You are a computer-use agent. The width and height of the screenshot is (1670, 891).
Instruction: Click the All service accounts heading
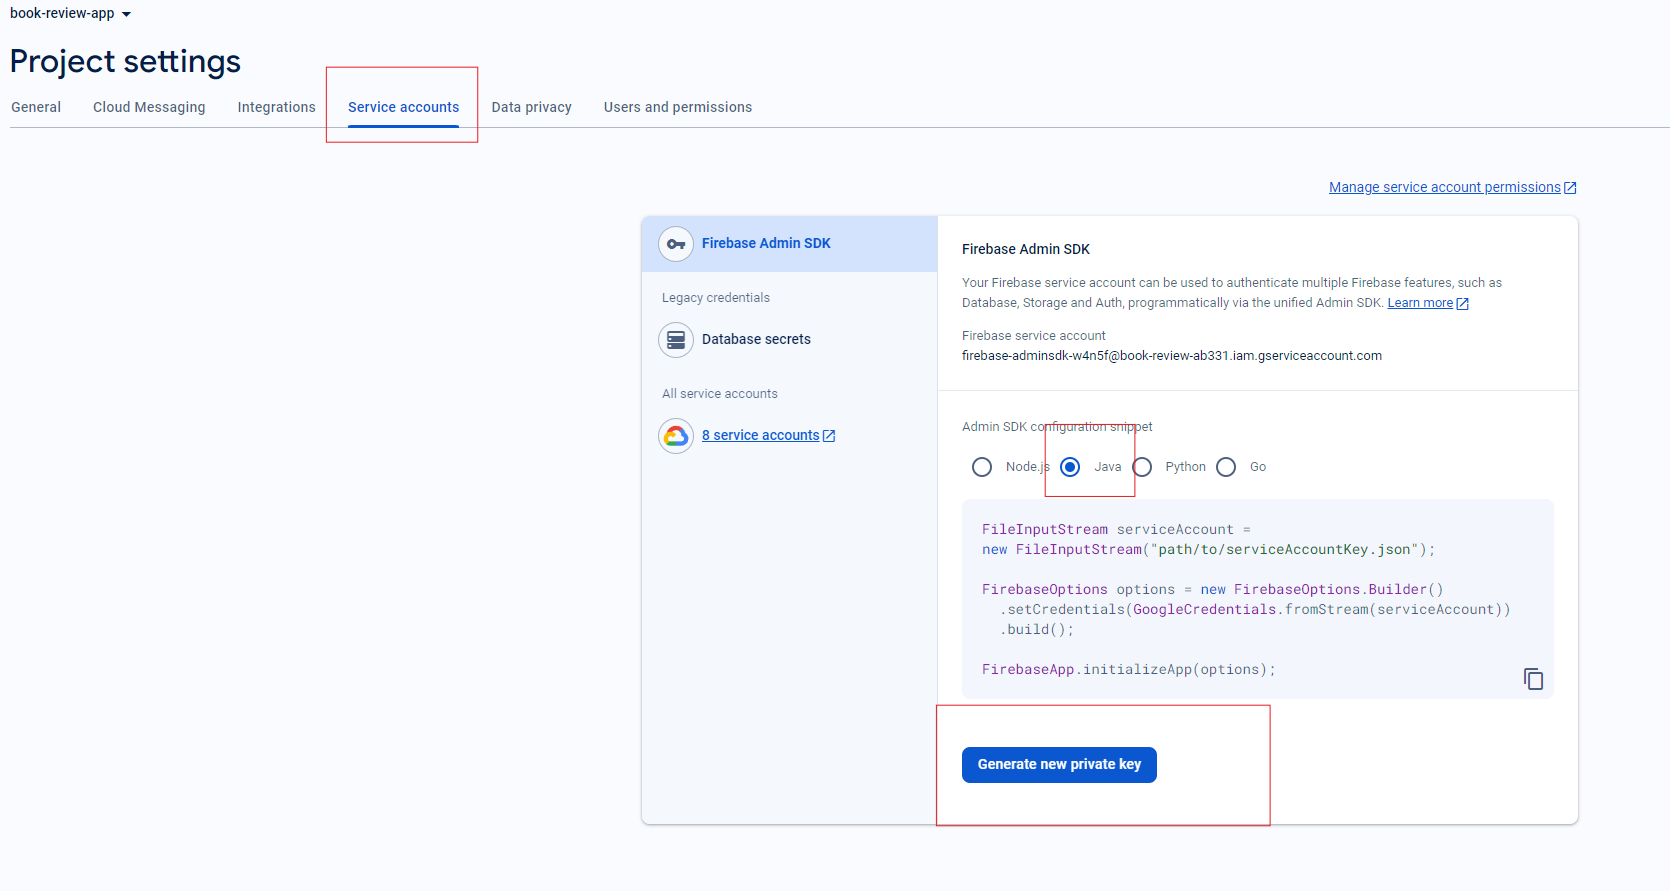coord(720,394)
